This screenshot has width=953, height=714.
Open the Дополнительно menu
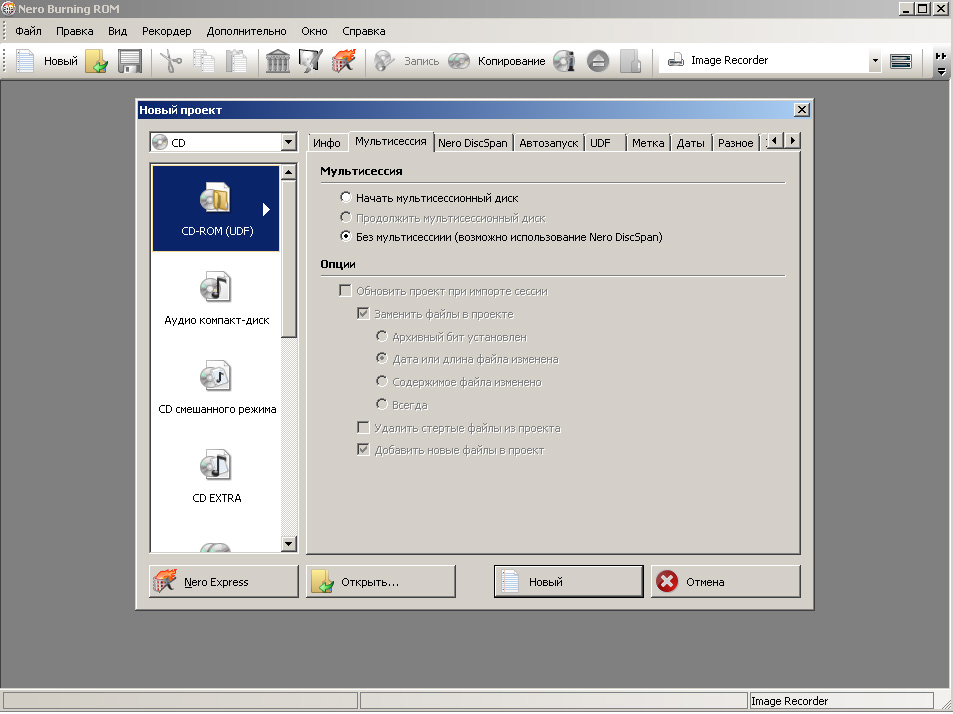coord(246,31)
